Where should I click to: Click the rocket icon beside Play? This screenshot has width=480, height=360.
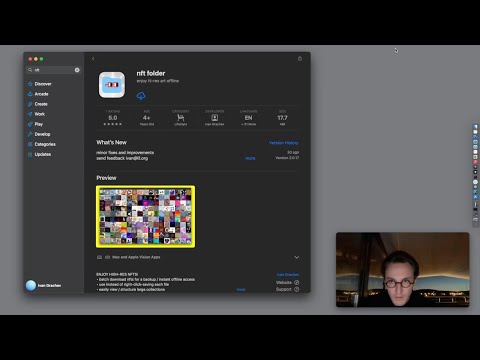(x=30, y=124)
